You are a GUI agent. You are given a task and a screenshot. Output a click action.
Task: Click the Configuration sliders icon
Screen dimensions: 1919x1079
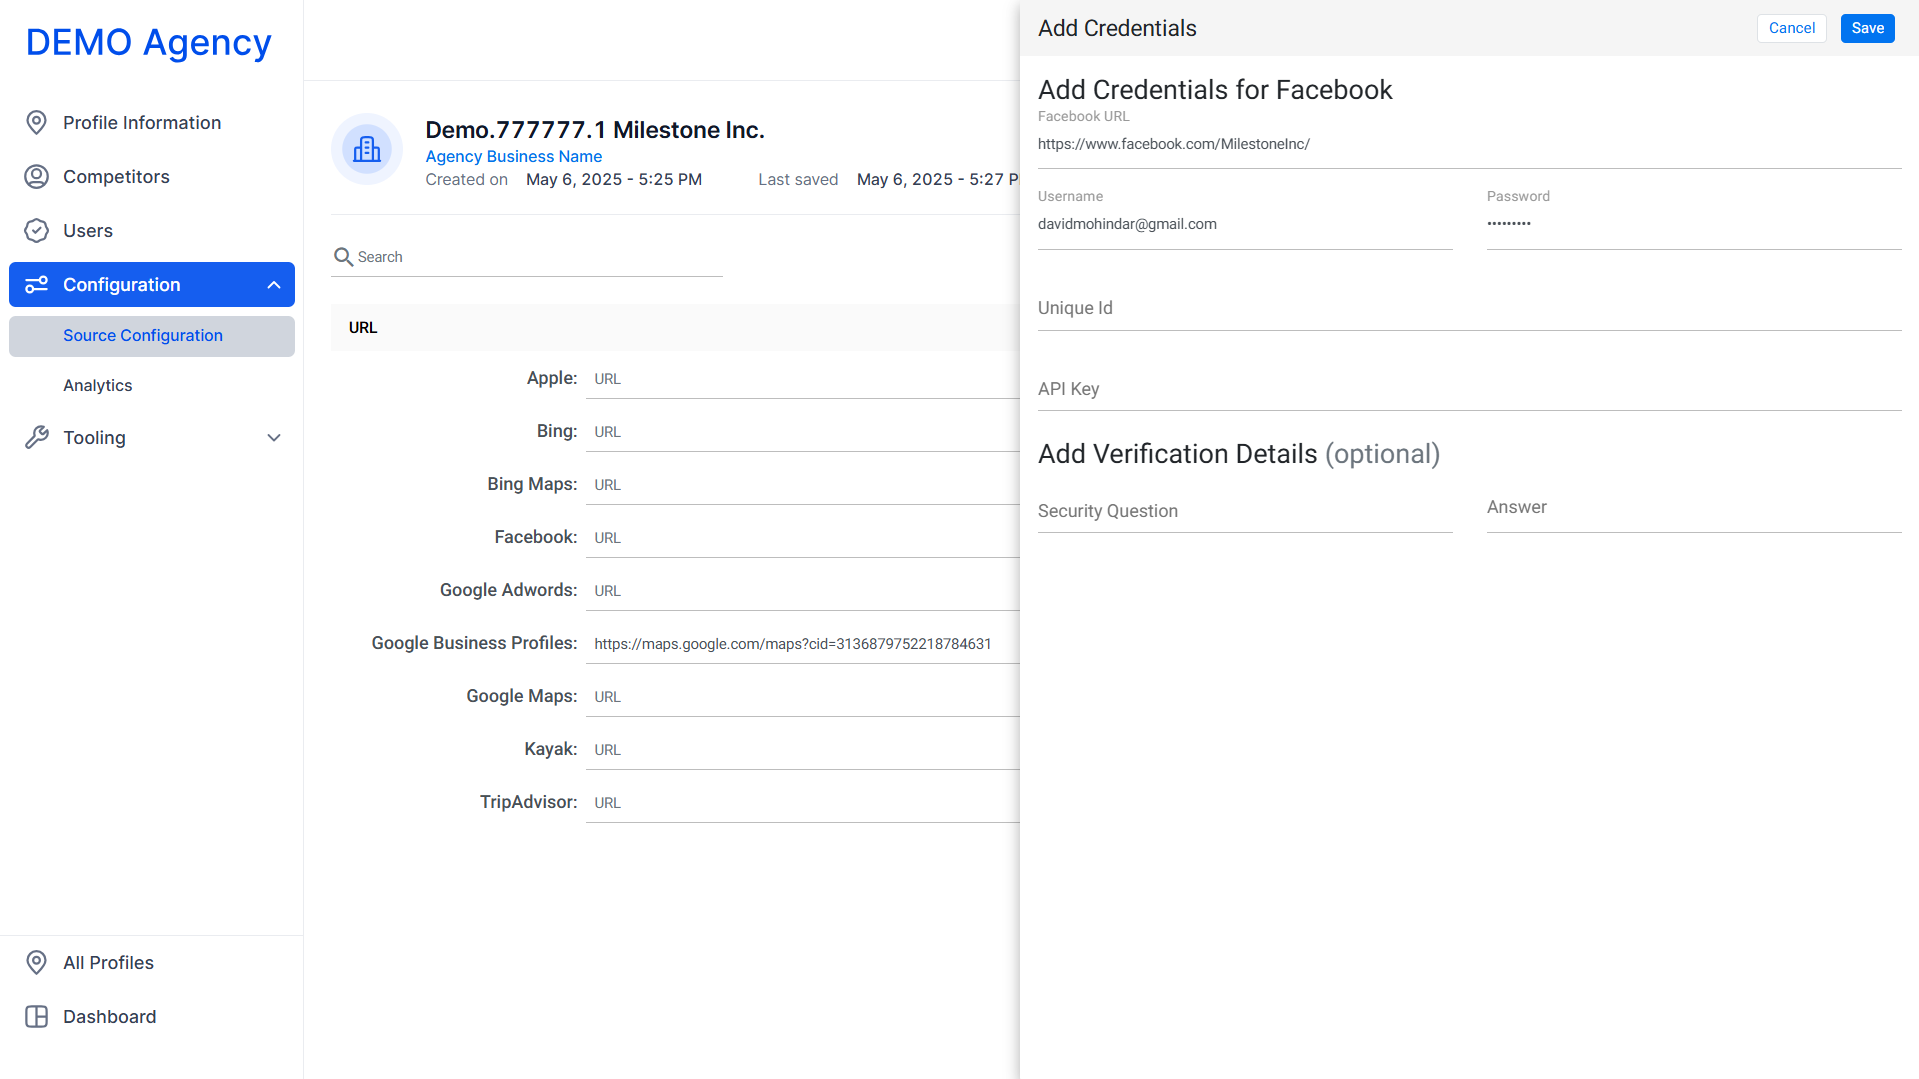click(x=36, y=285)
